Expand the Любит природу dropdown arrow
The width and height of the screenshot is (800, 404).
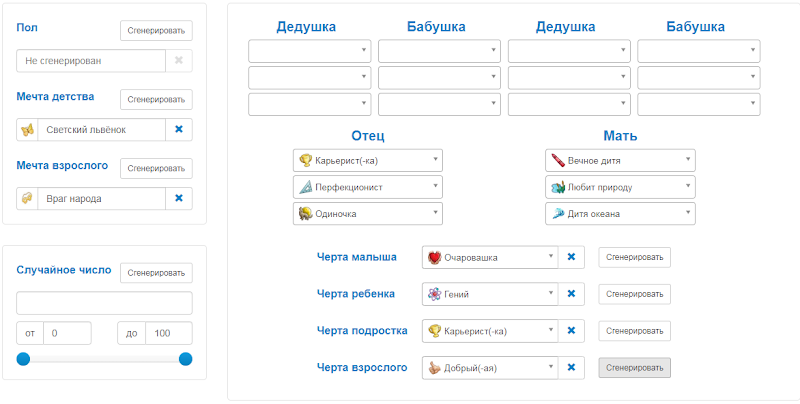pos(688,186)
